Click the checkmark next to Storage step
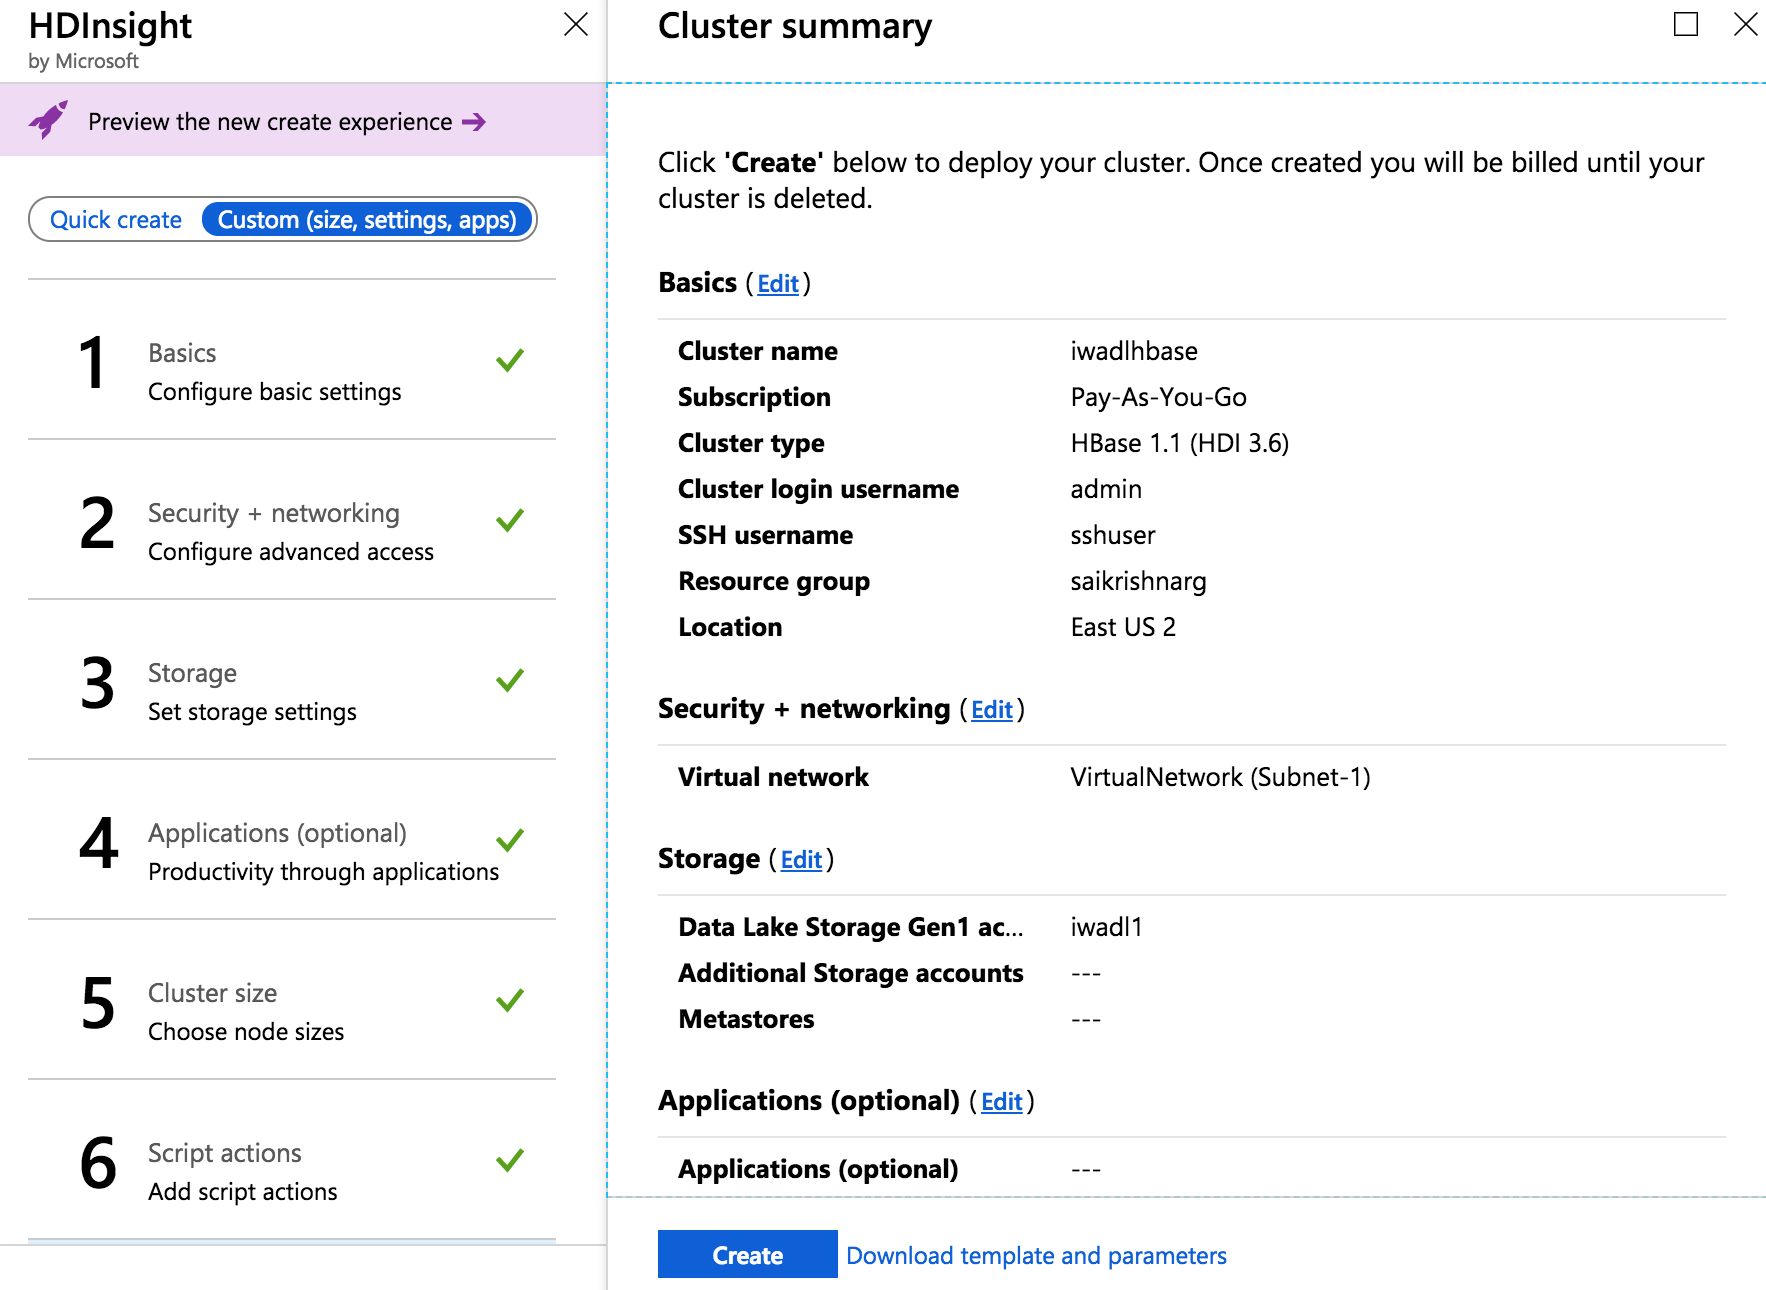1766x1290 pixels. tap(510, 680)
